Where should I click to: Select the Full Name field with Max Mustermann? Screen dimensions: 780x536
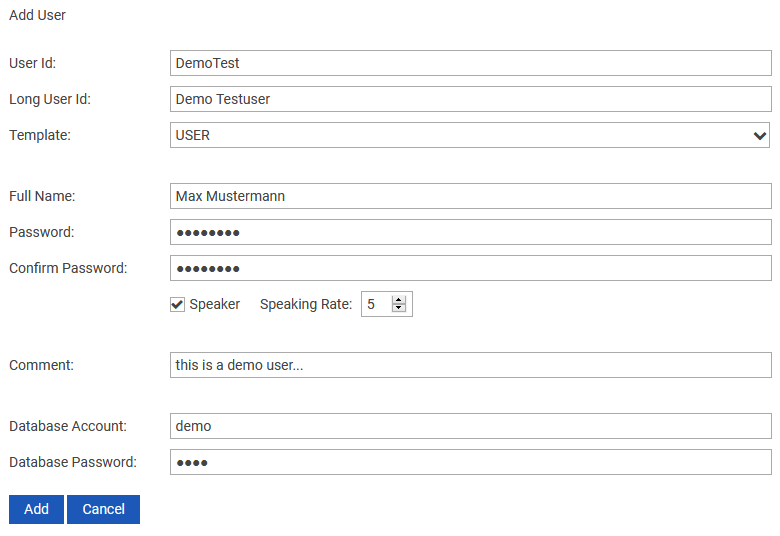pyautogui.click(x=470, y=196)
